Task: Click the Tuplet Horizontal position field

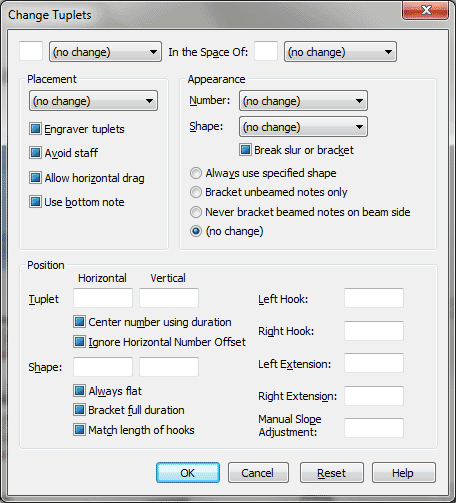Action: pos(103,298)
